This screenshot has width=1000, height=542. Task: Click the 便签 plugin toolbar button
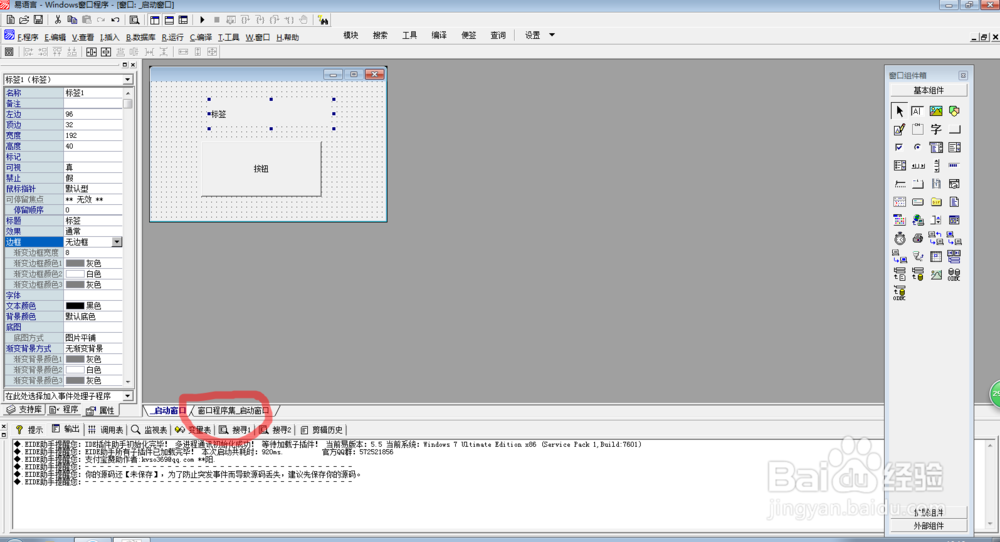(469, 35)
